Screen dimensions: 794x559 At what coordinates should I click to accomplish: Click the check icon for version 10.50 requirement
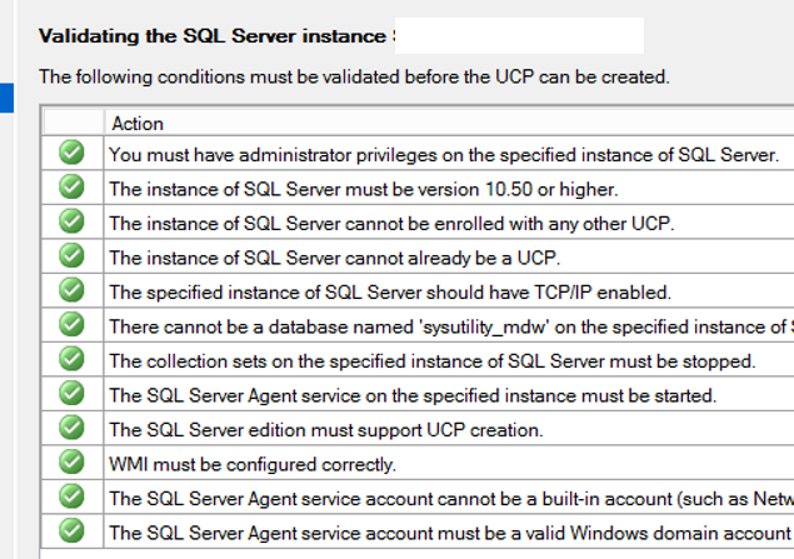(71, 187)
